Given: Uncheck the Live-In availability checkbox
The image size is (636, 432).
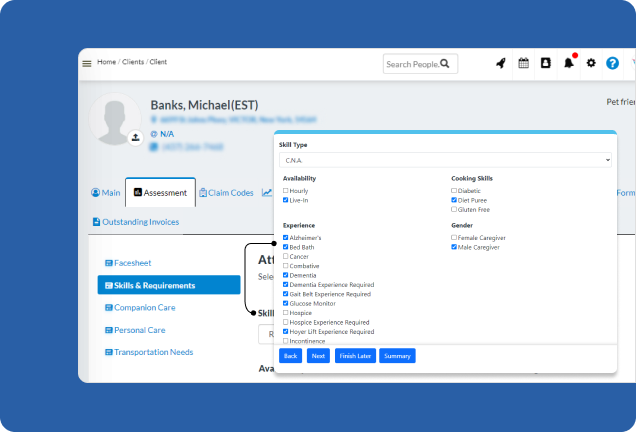Looking at the screenshot, I should click(x=286, y=200).
